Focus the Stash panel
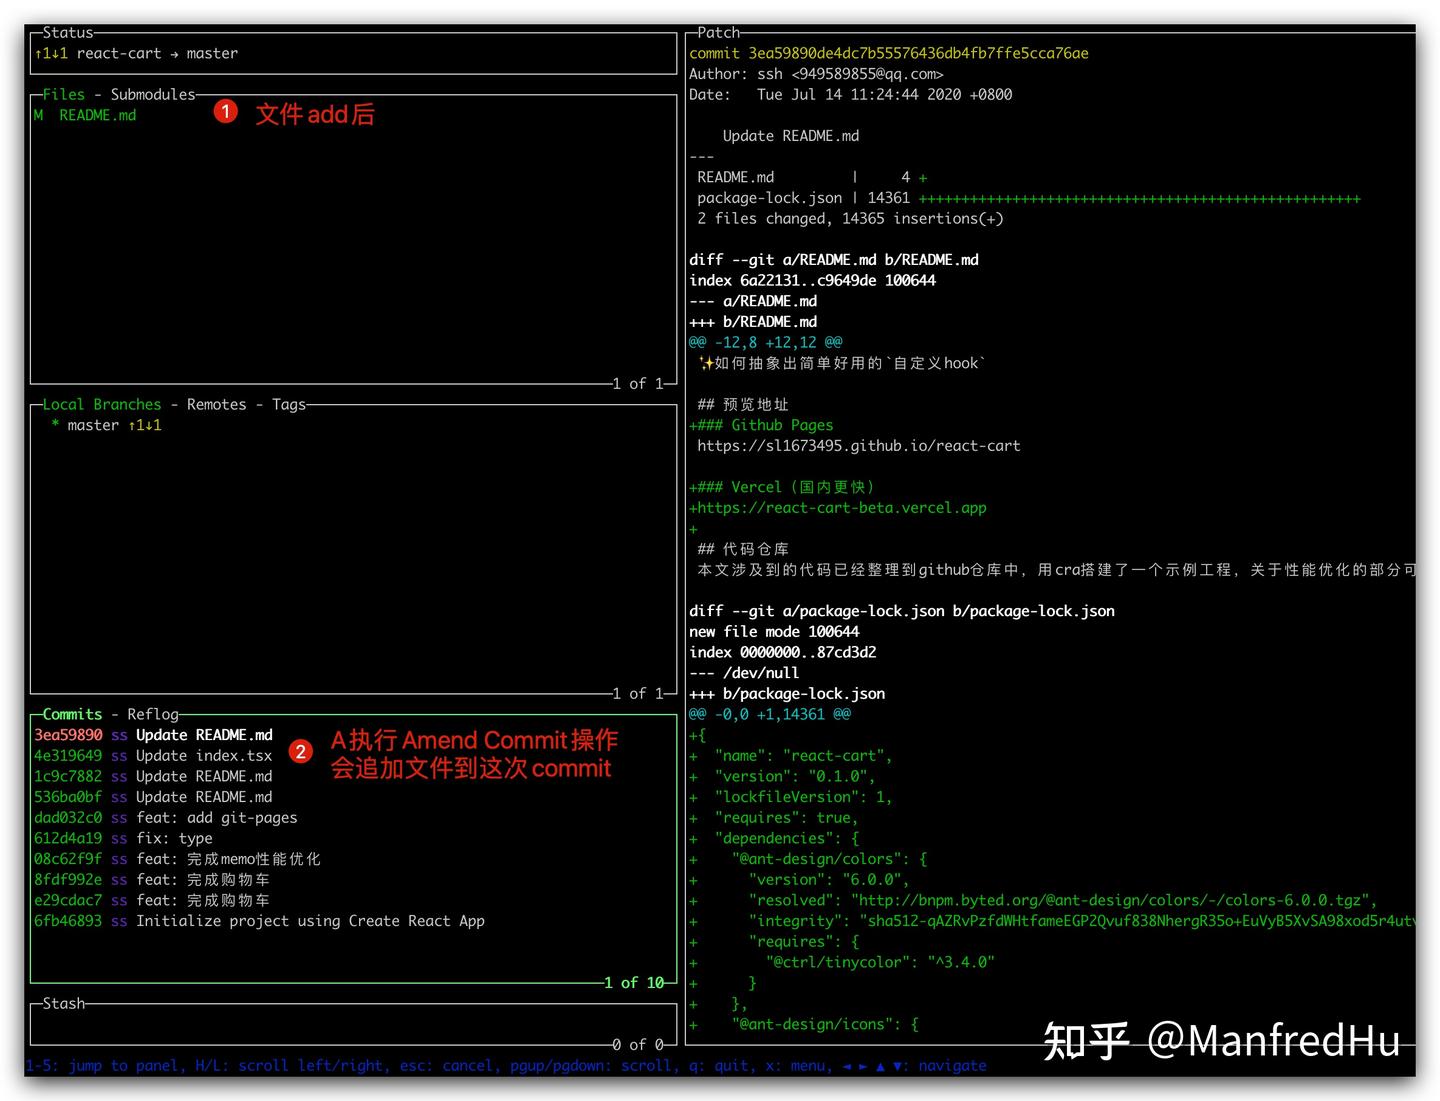This screenshot has width=1440, height=1101. tap(64, 1004)
